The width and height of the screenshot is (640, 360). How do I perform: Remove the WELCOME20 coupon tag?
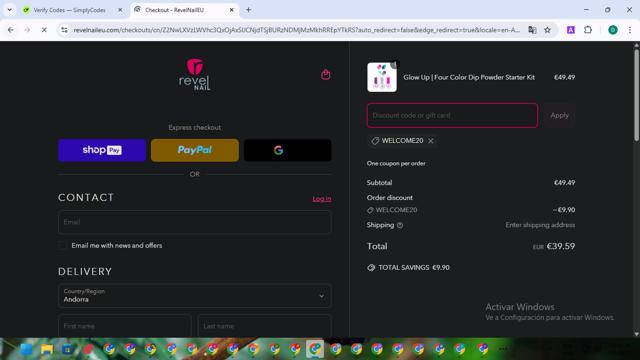point(431,141)
